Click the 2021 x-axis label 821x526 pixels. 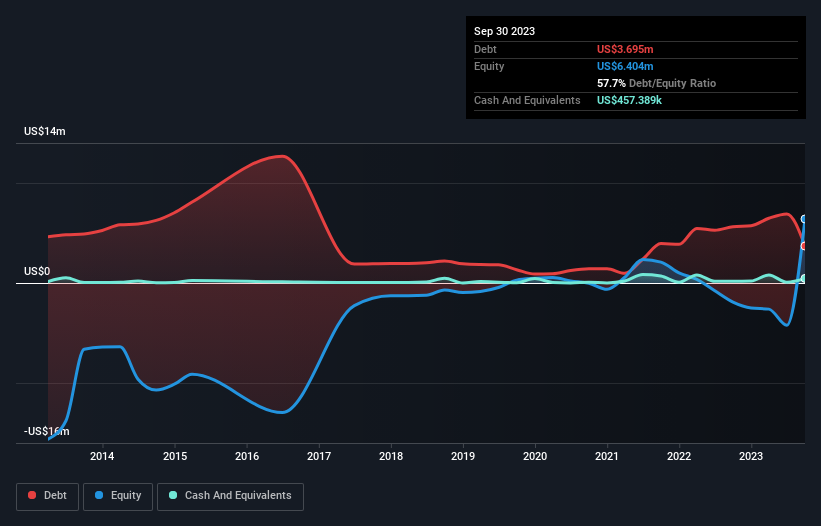pos(607,456)
